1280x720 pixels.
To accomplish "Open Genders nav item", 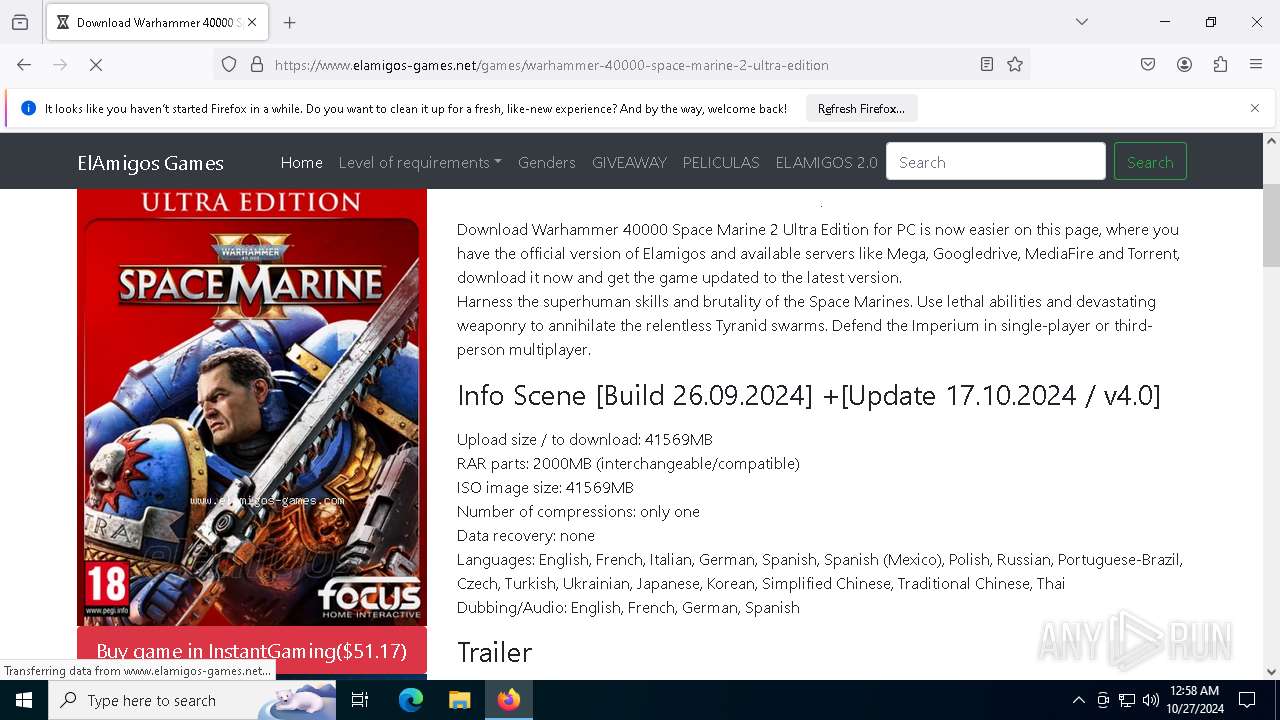I will [x=546, y=162].
